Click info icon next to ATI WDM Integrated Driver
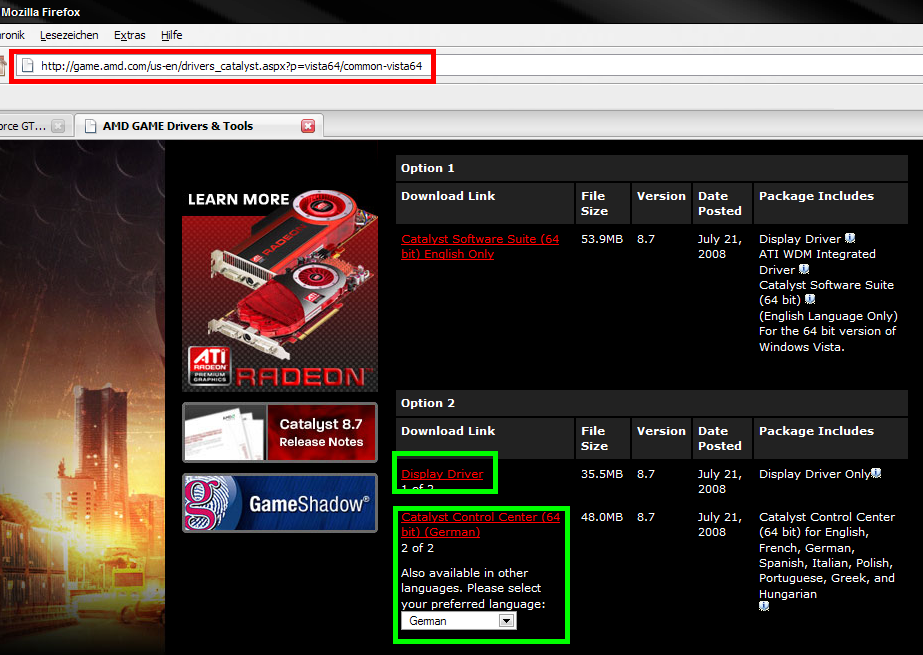 coord(804,270)
